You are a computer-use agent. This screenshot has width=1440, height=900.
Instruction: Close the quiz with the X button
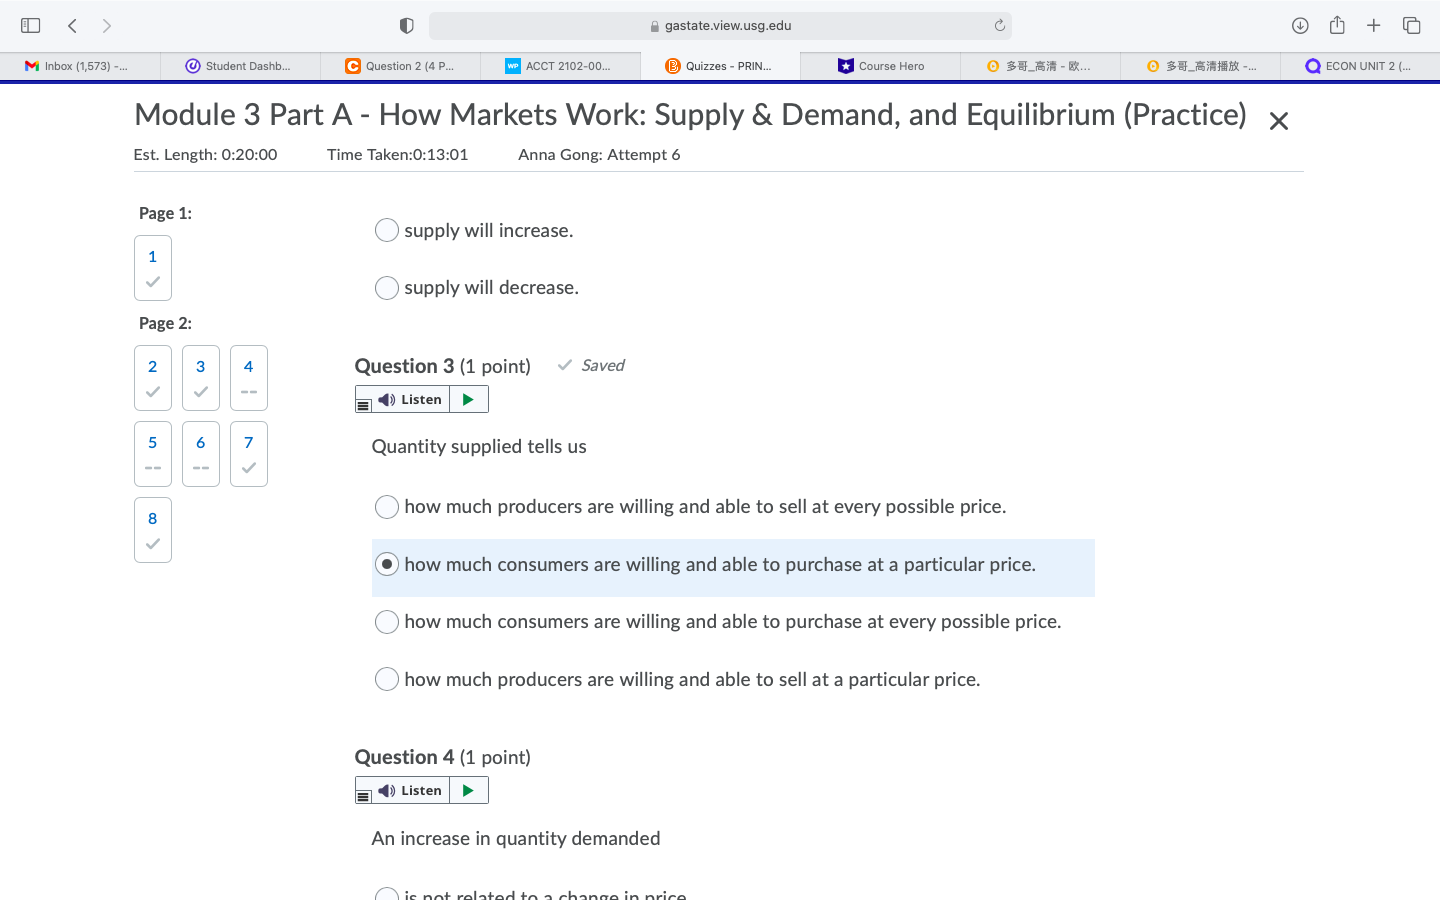point(1278,120)
